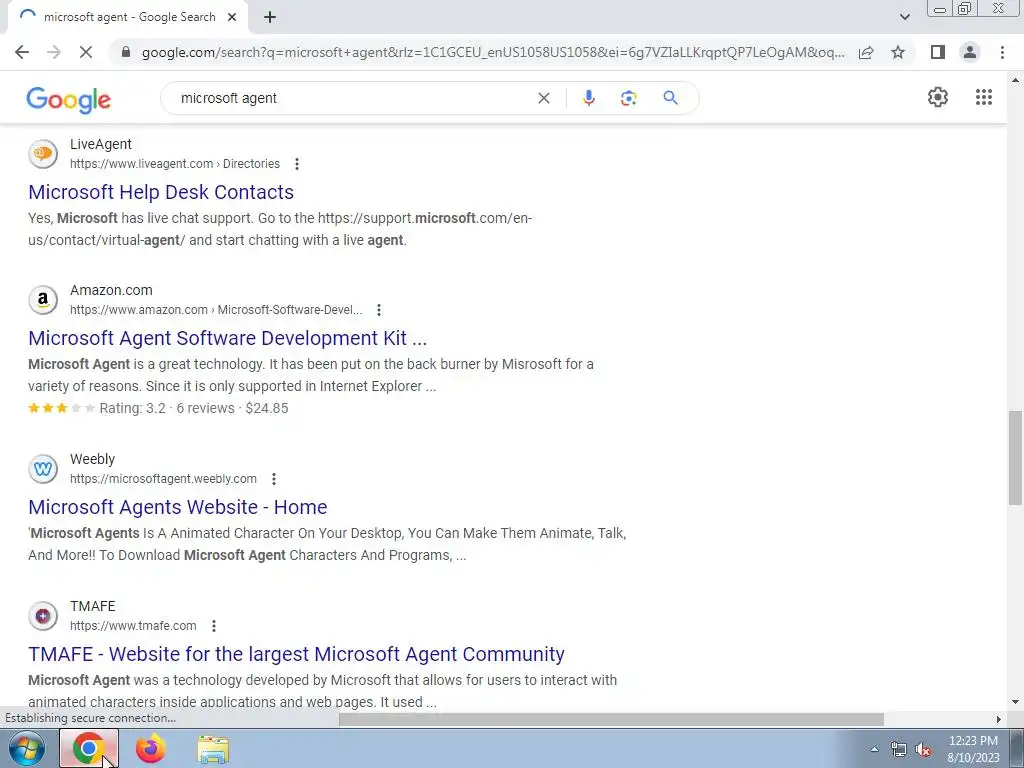Open Chrome three-dot menu
Viewport: 1024px width, 768px height.
pos(1002,52)
